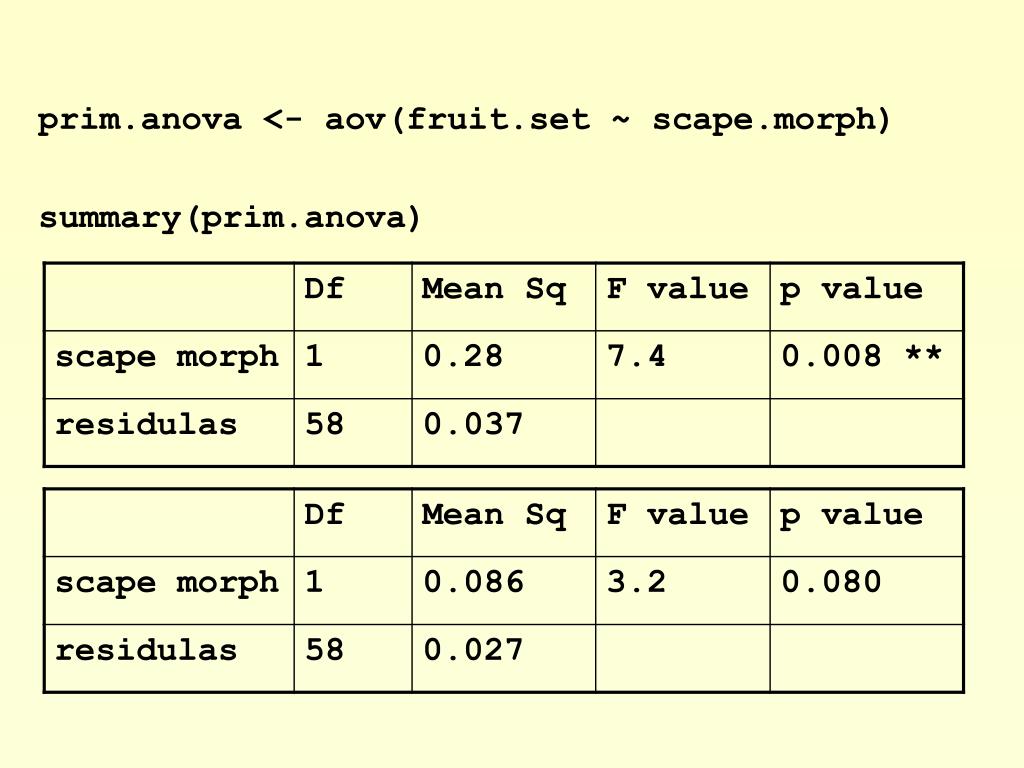Click residulas row label in first table
1024x768 pixels.
[146, 424]
